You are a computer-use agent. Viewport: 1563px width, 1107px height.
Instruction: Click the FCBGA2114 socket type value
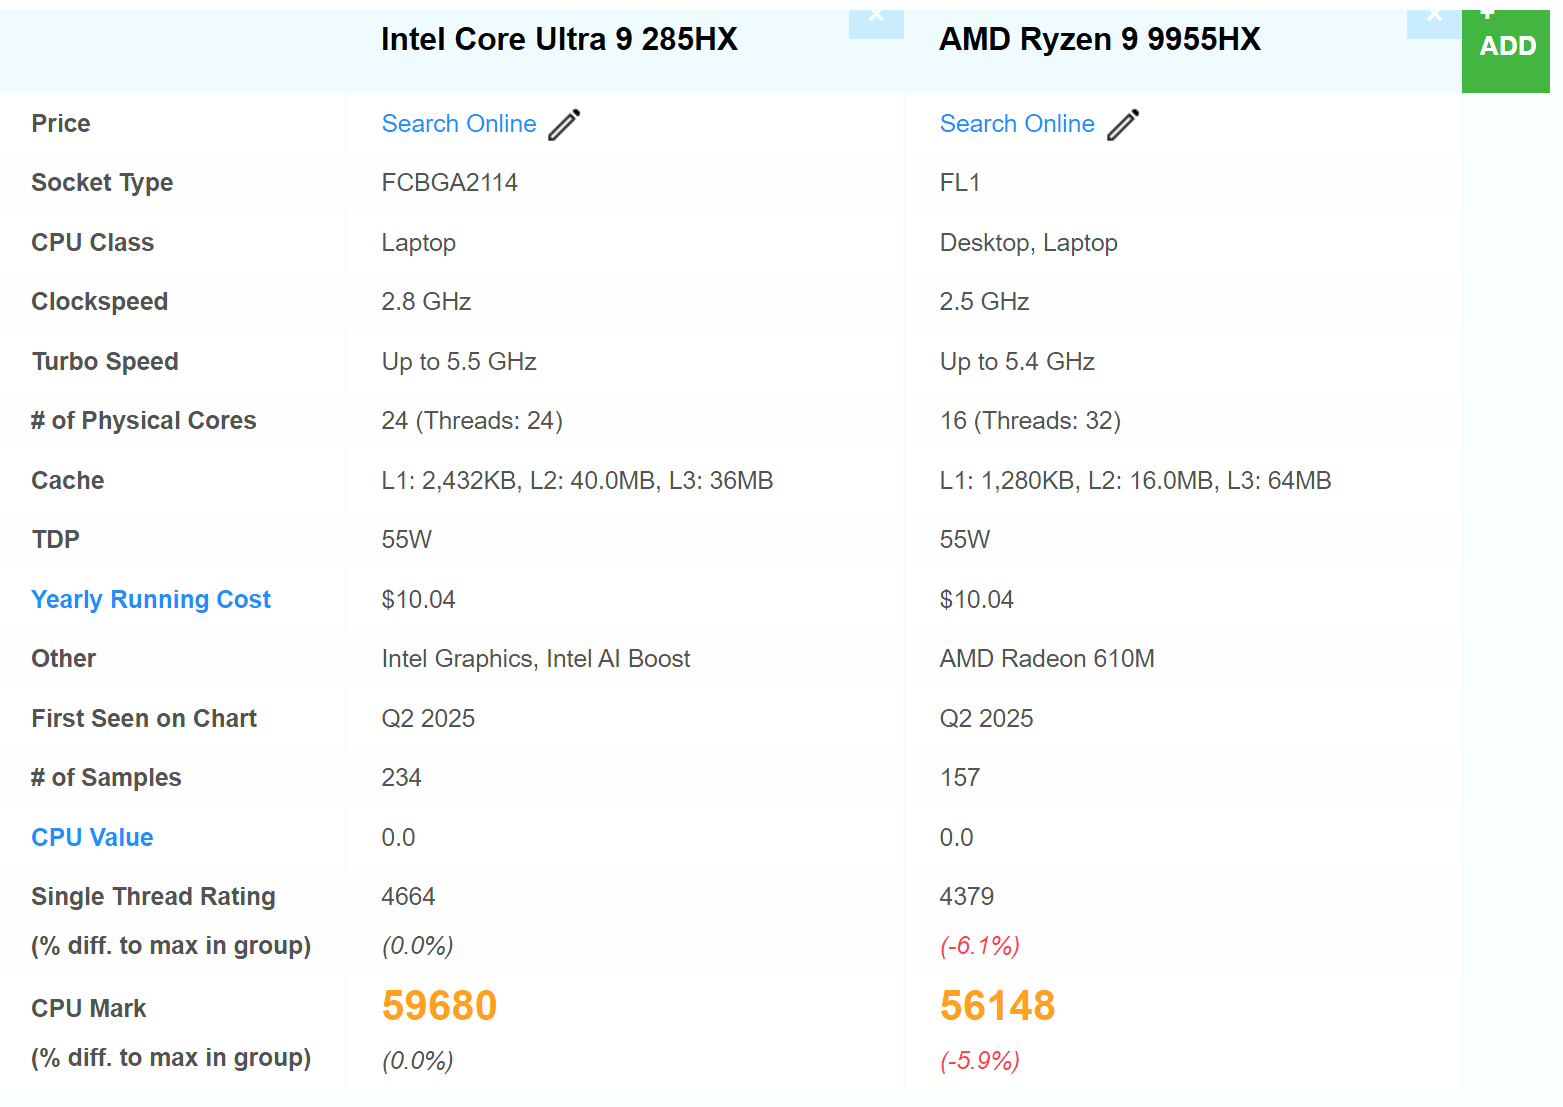click(449, 183)
